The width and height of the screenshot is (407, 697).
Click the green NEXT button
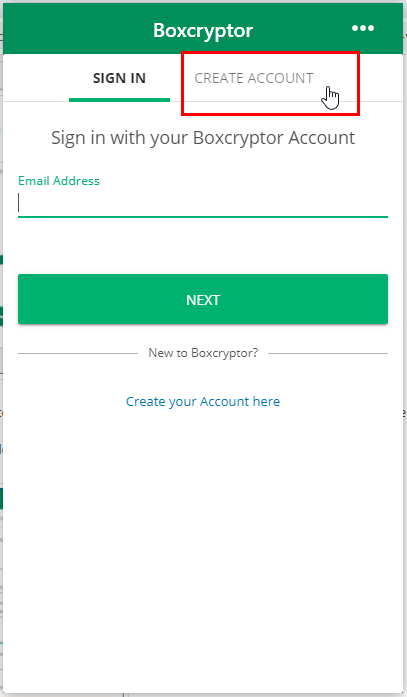203,299
